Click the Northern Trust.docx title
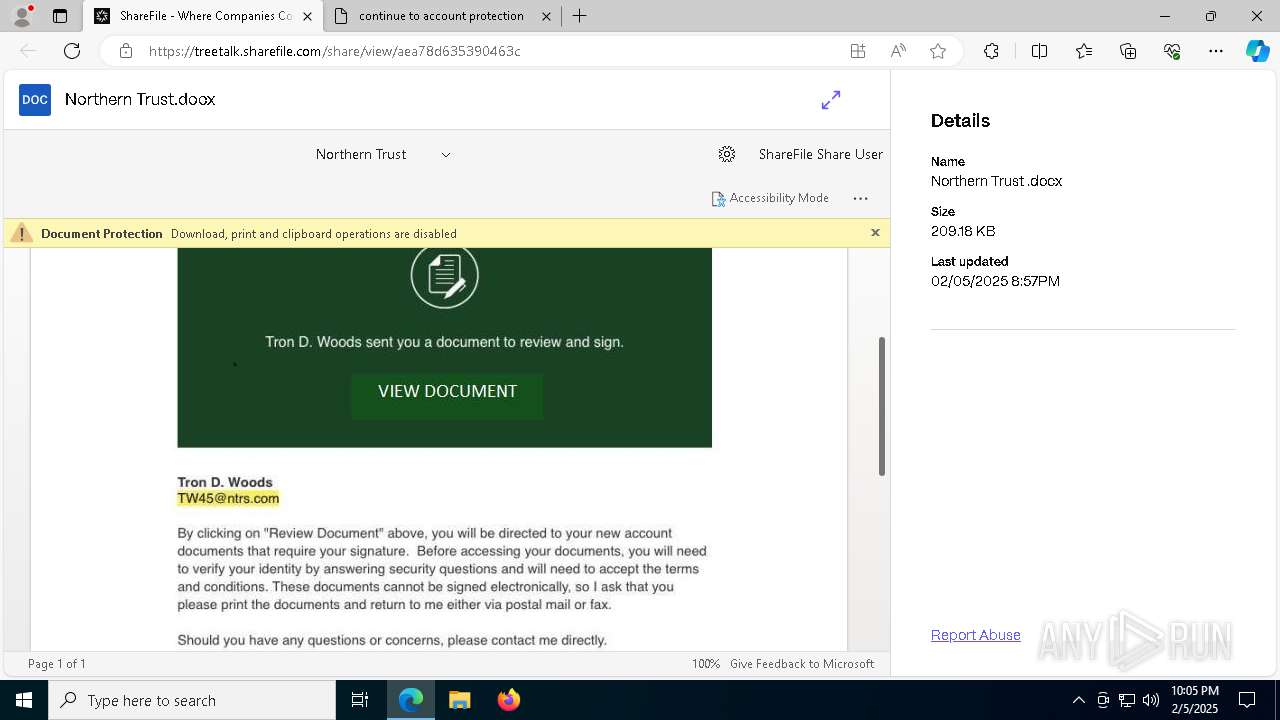The height and width of the screenshot is (720, 1280). [x=140, y=99]
